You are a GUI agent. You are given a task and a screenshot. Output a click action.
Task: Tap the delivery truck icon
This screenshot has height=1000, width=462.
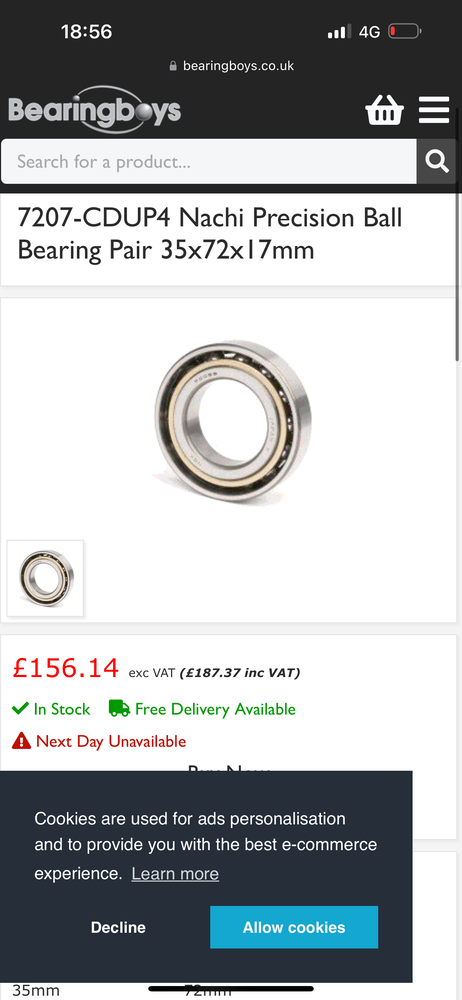119,709
